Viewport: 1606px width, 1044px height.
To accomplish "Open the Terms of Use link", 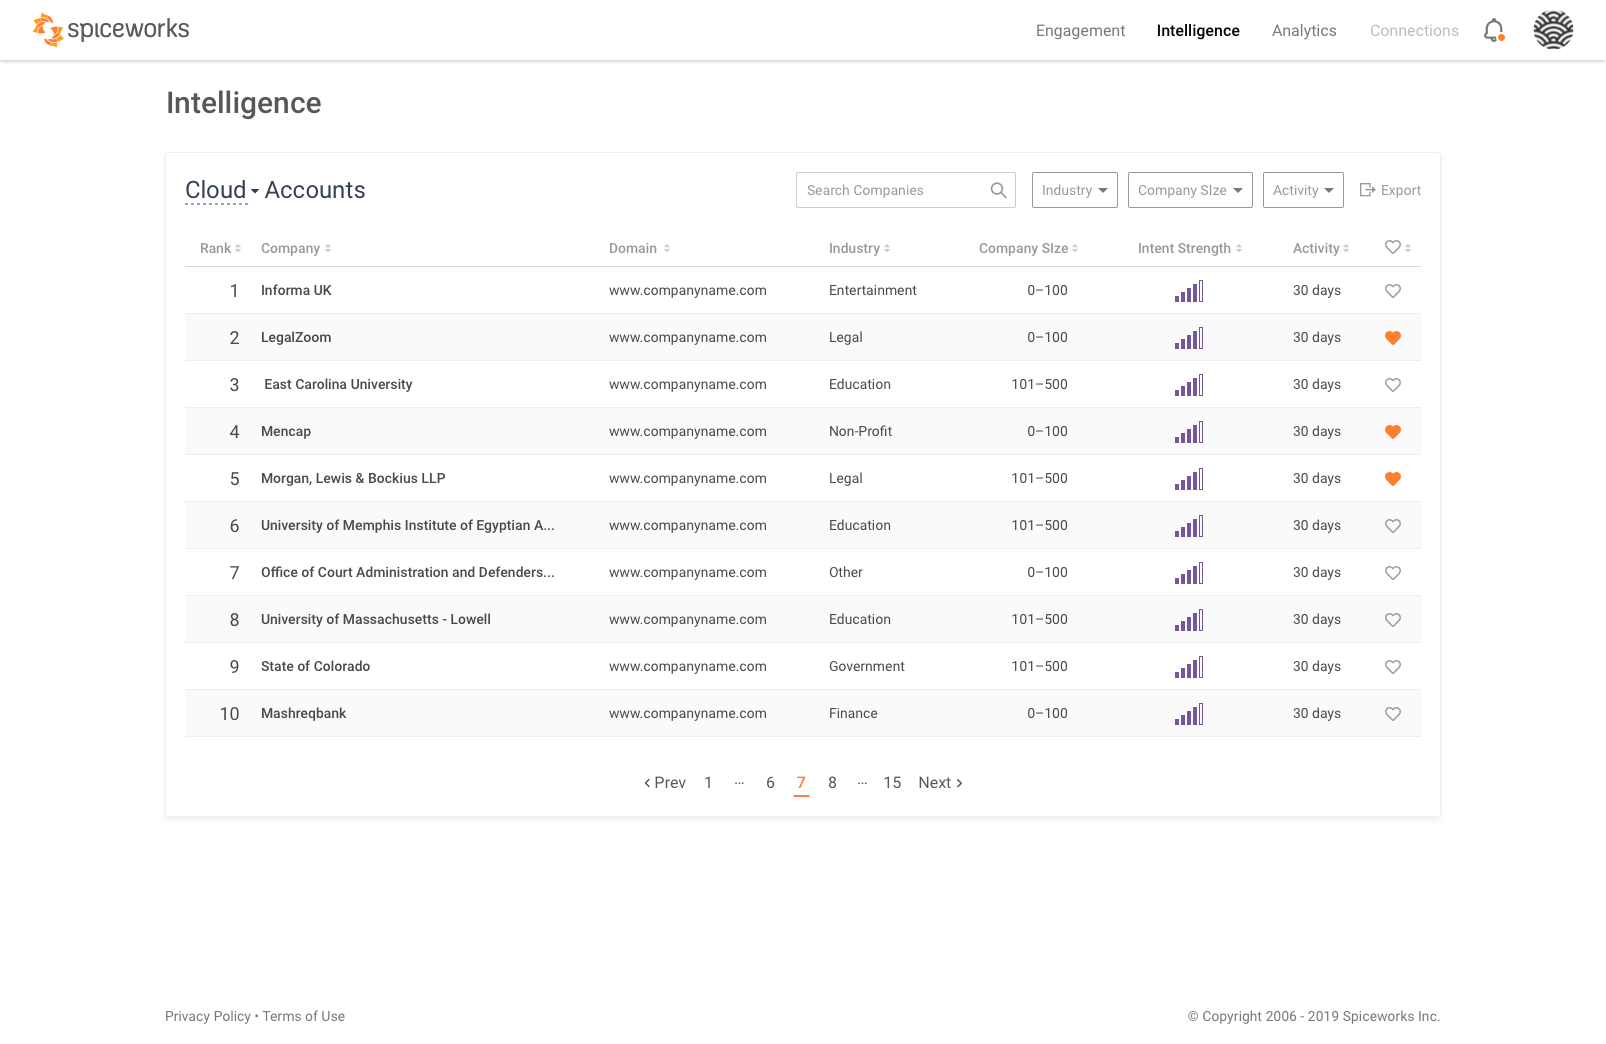I will [x=304, y=1016].
